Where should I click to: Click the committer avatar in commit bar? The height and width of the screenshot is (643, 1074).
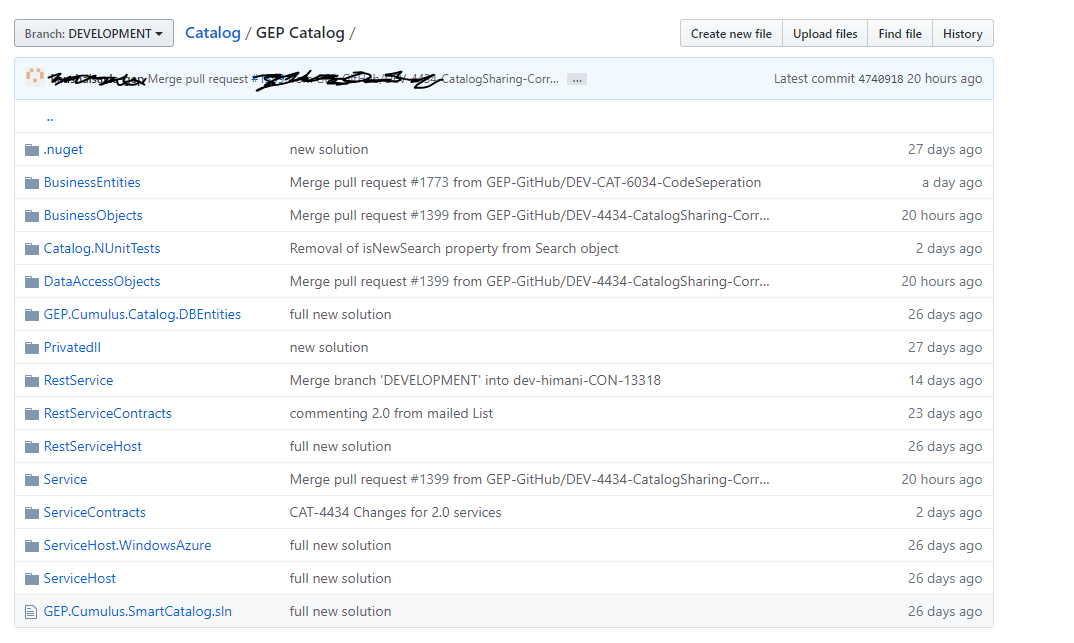point(34,77)
